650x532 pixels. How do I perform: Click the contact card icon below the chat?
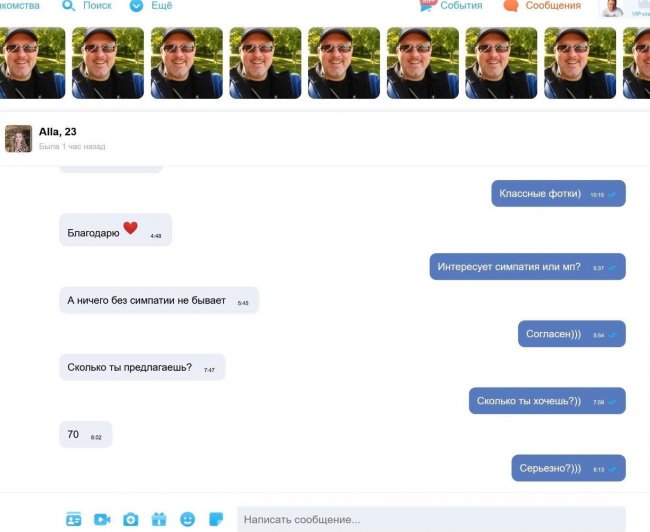74,519
